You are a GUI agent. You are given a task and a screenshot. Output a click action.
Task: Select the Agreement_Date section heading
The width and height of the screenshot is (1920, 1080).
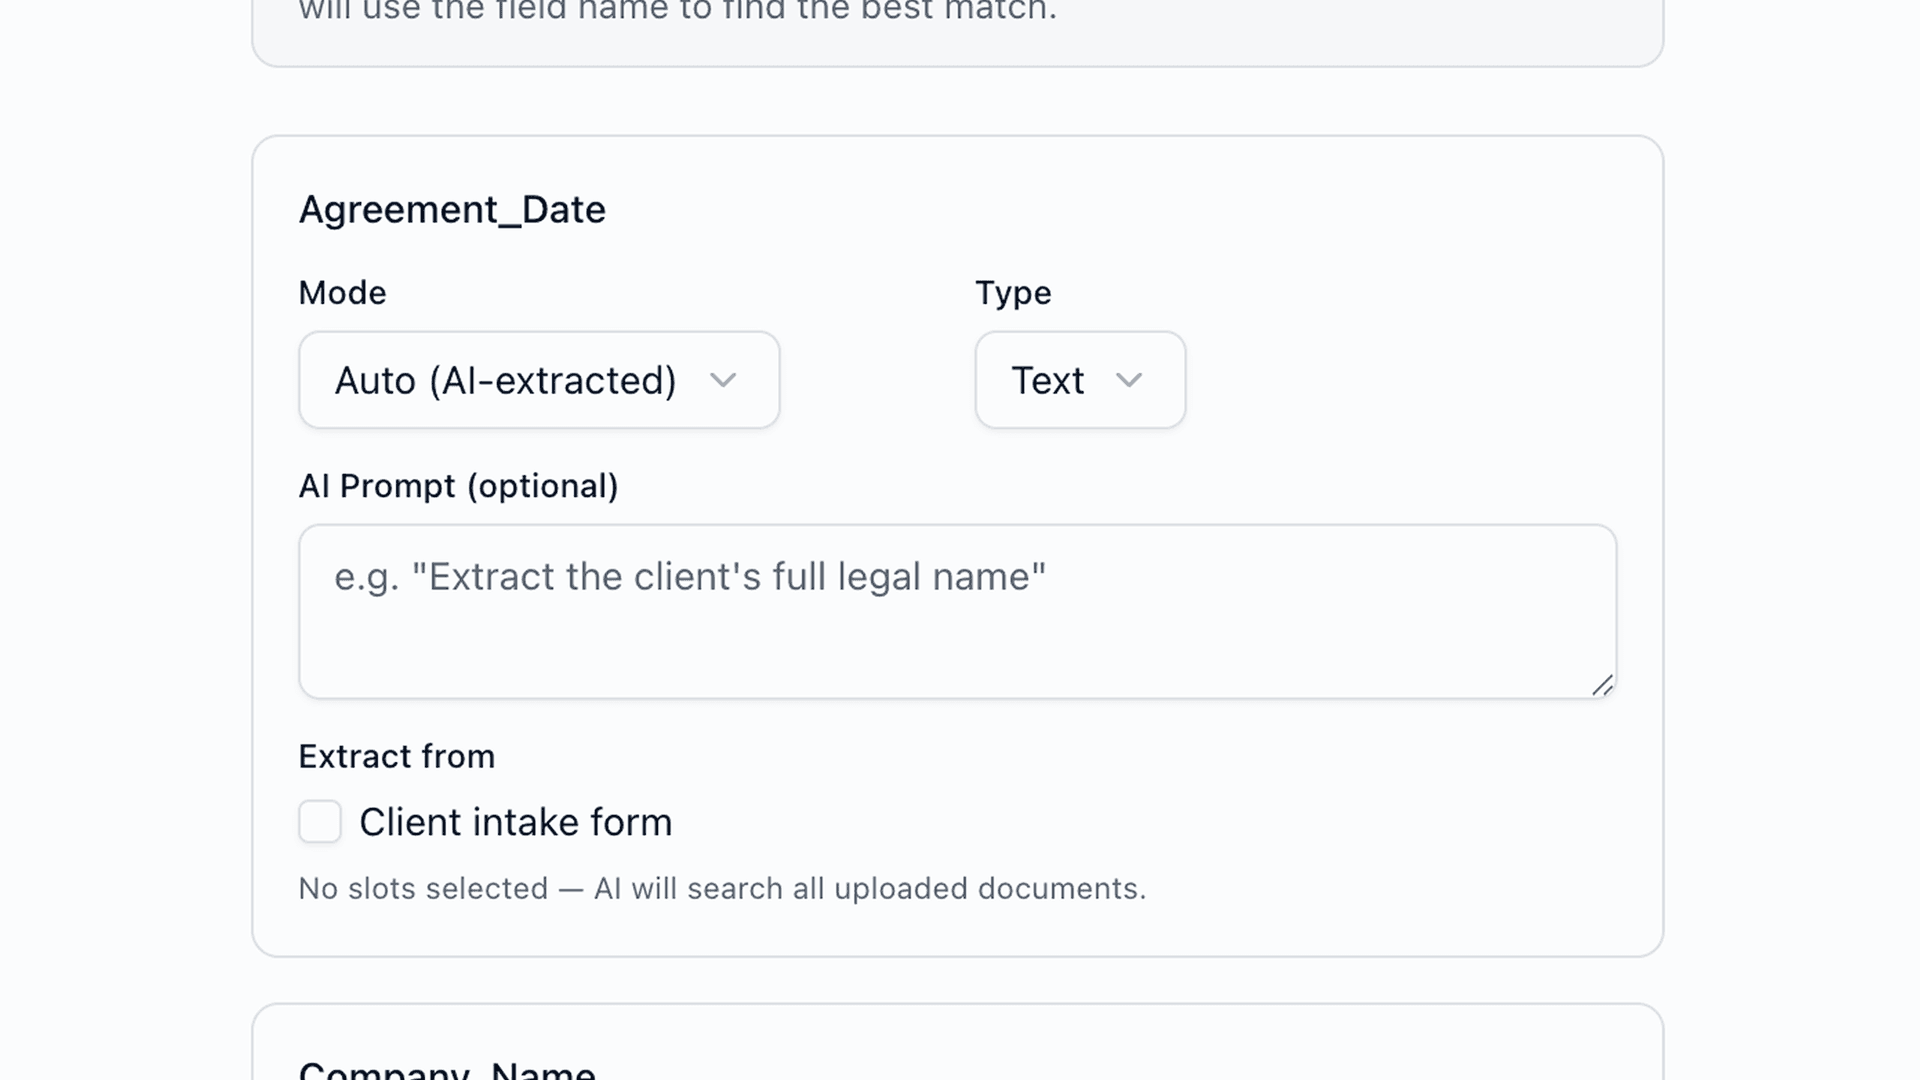[x=452, y=210]
